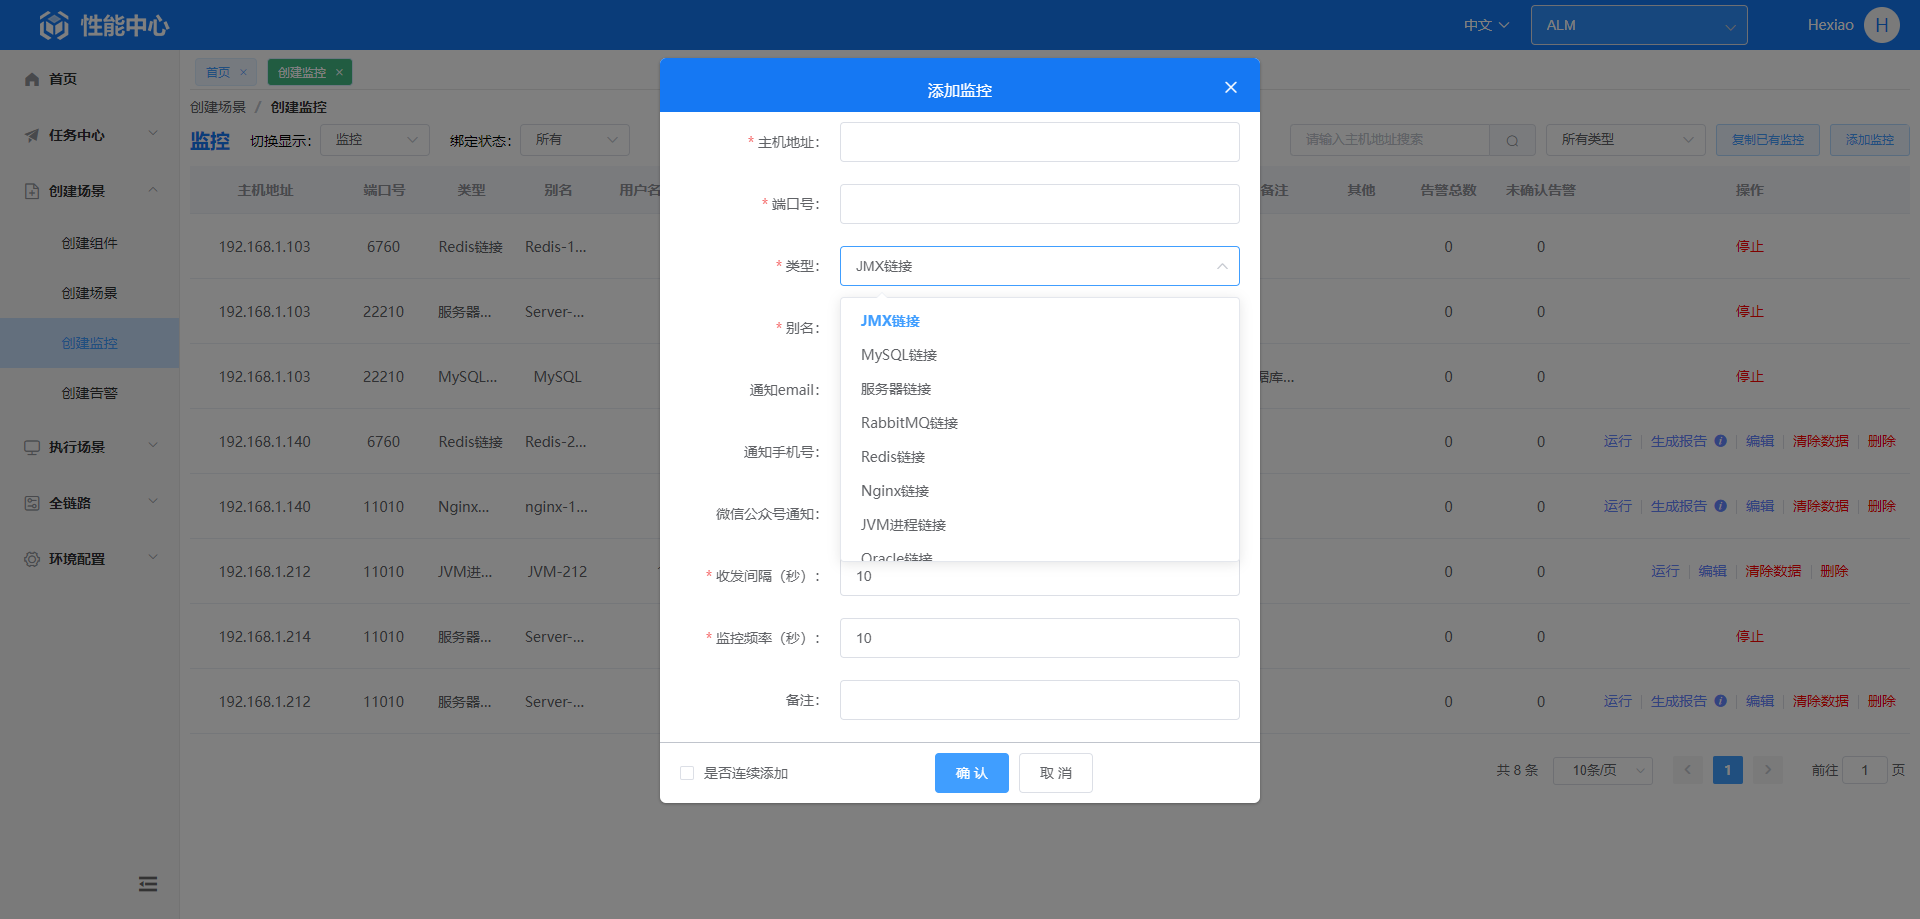Close the 添加监控 dialog with X
This screenshot has width=1920, height=919.
tap(1230, 88)
